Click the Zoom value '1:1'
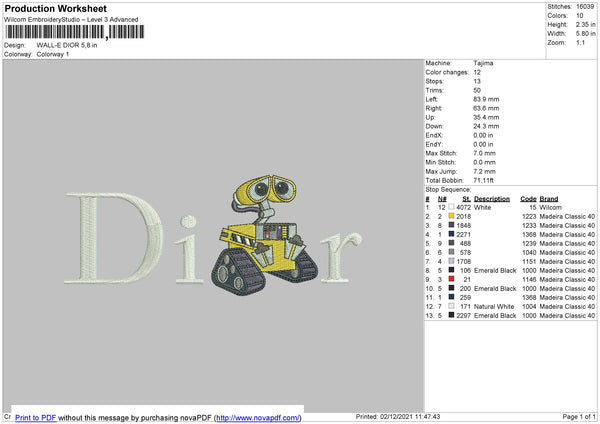Image resolution: width=600 pixels, height=424 pixels. click(x=580, y=42)
